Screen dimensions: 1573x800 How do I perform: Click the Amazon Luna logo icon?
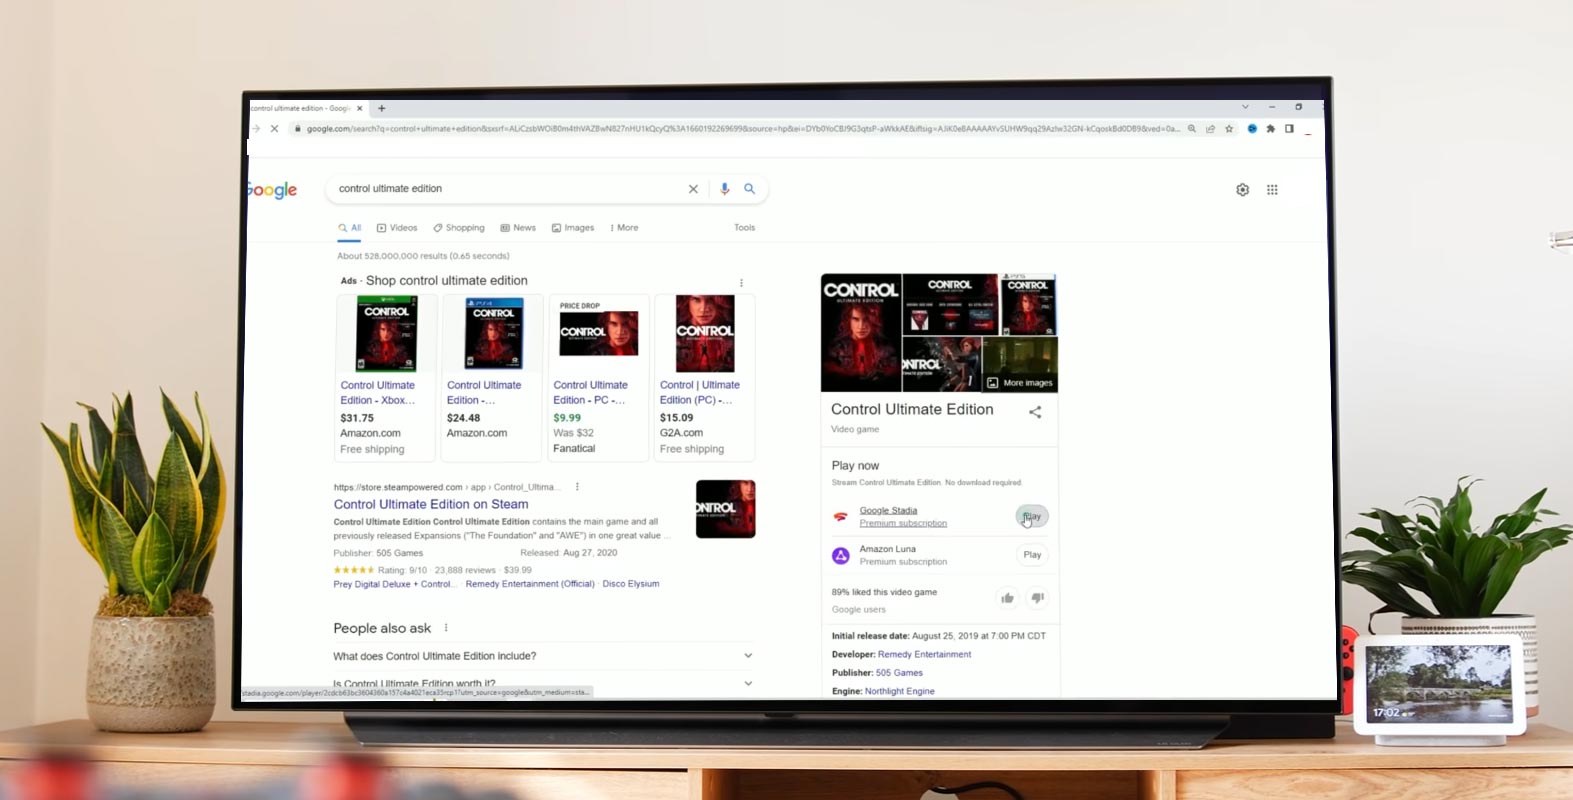[x=841, y=555]
